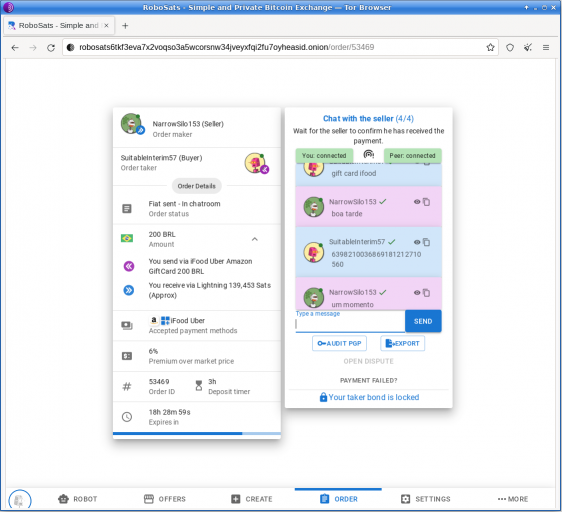Send the chat message
The width and height of the screenshot is (562, 512).
point(423,321)
